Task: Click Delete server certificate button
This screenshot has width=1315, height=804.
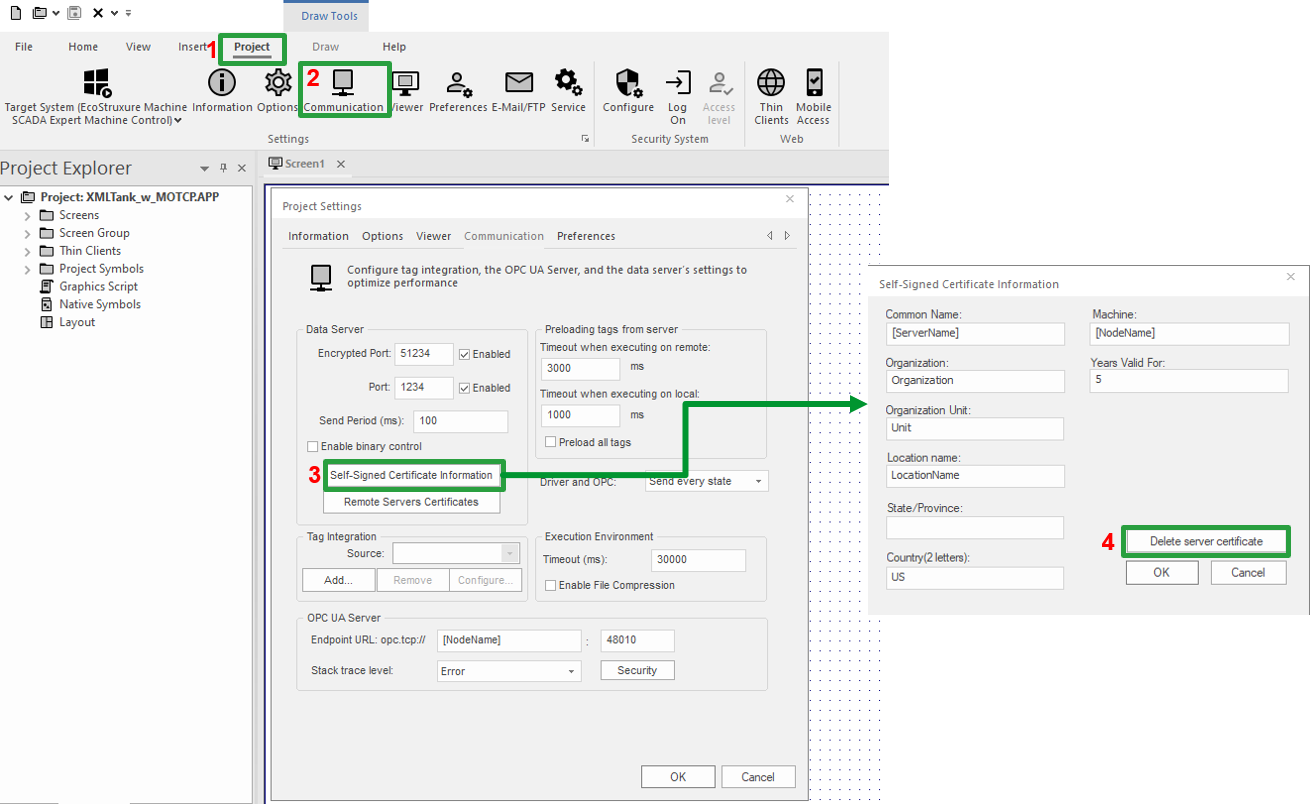Action: coord(1206,541)
